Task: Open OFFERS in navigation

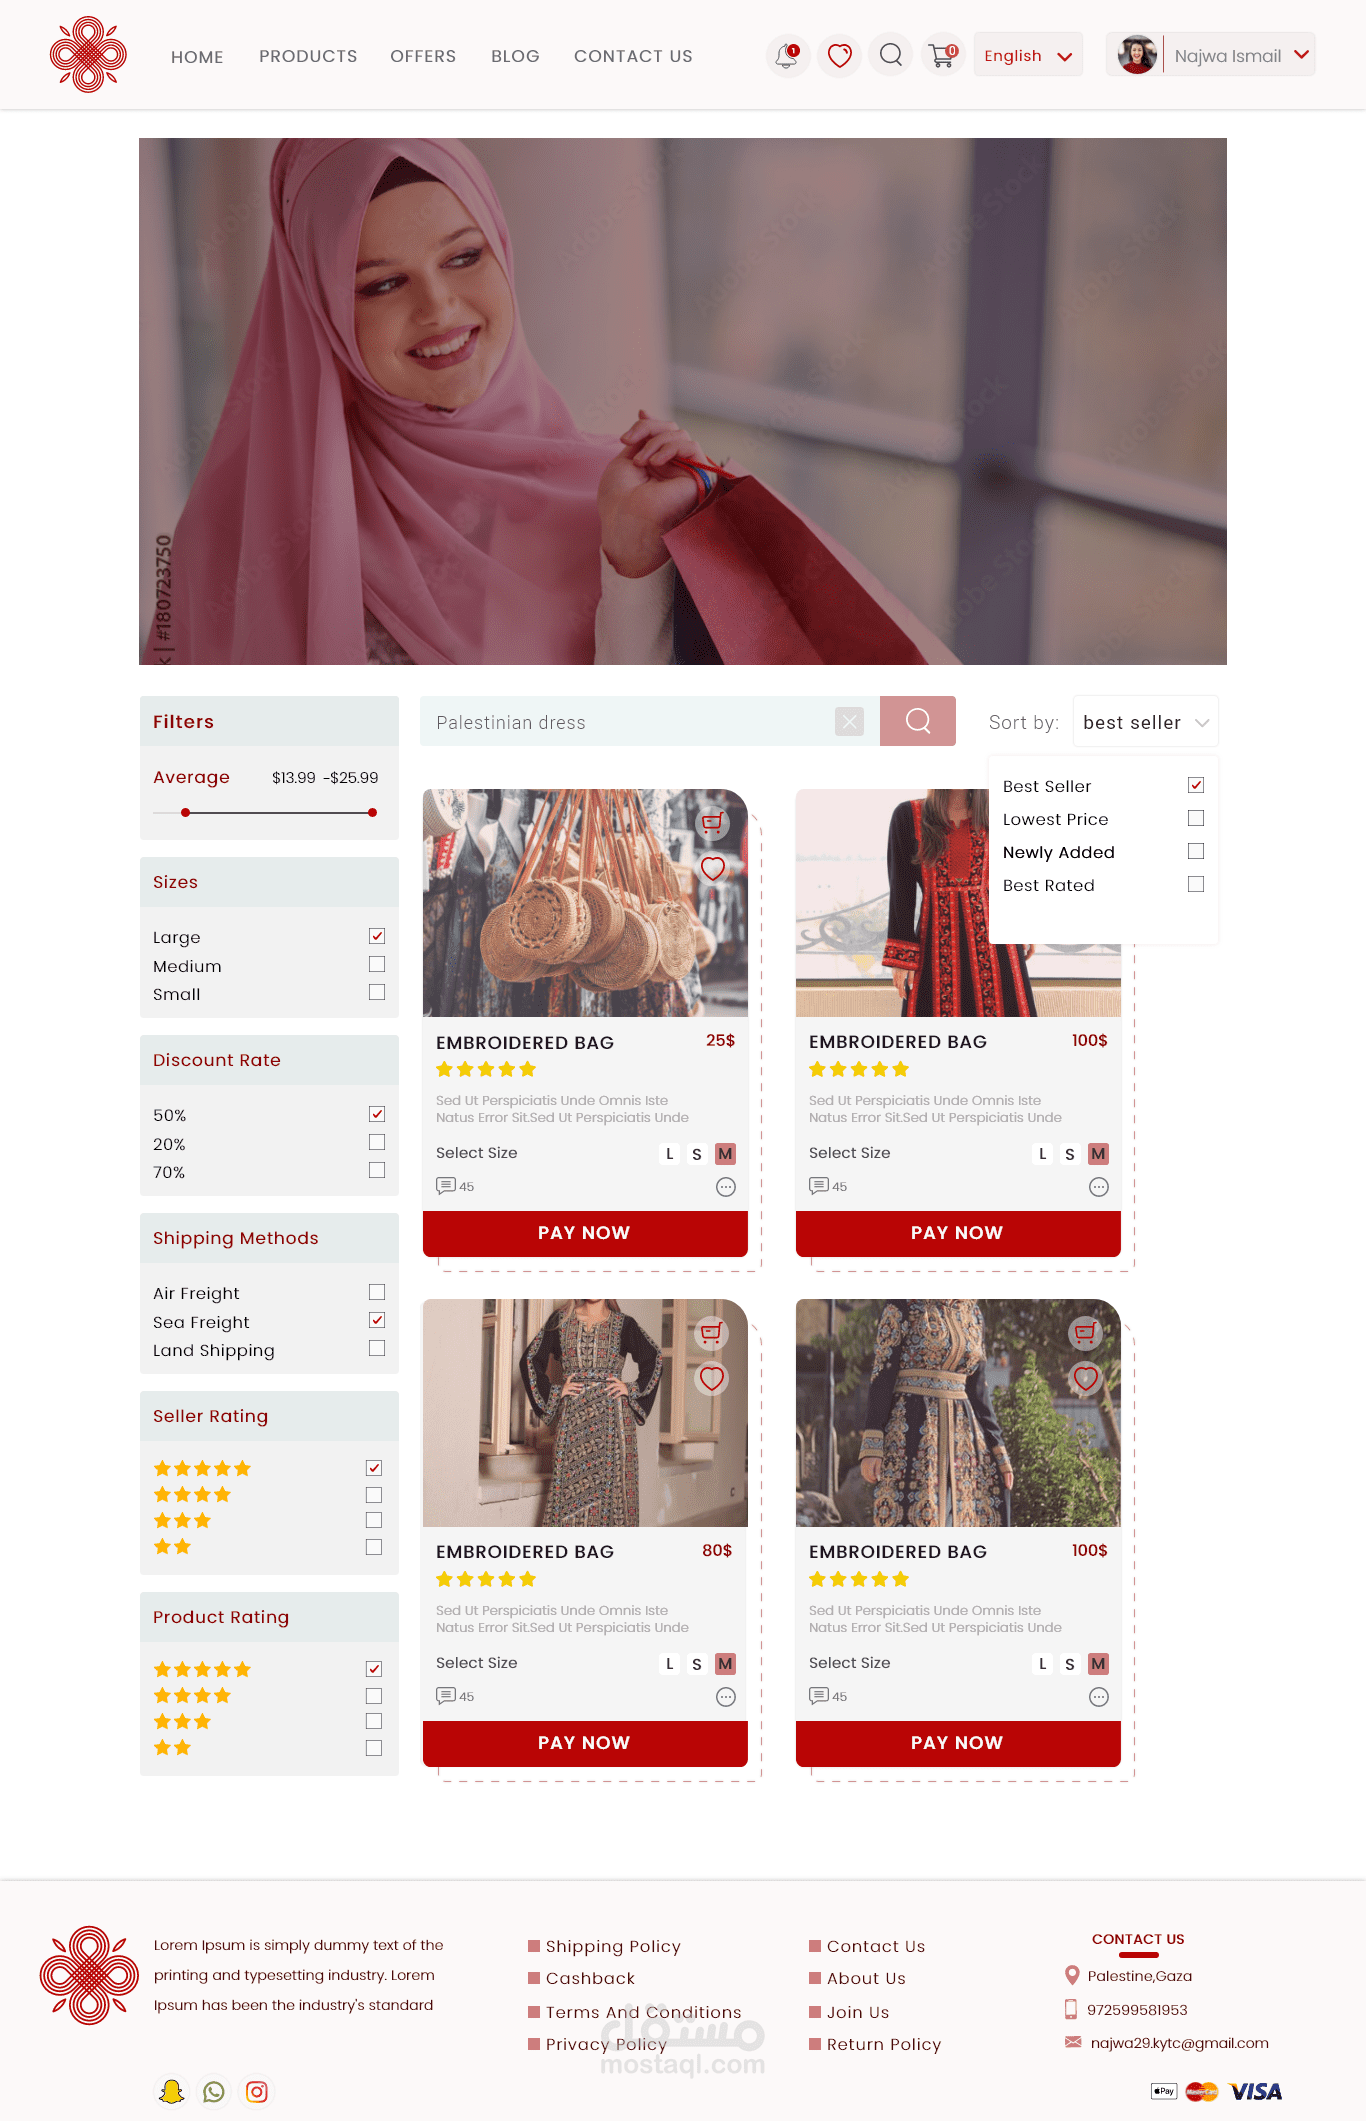Action: 423,56
